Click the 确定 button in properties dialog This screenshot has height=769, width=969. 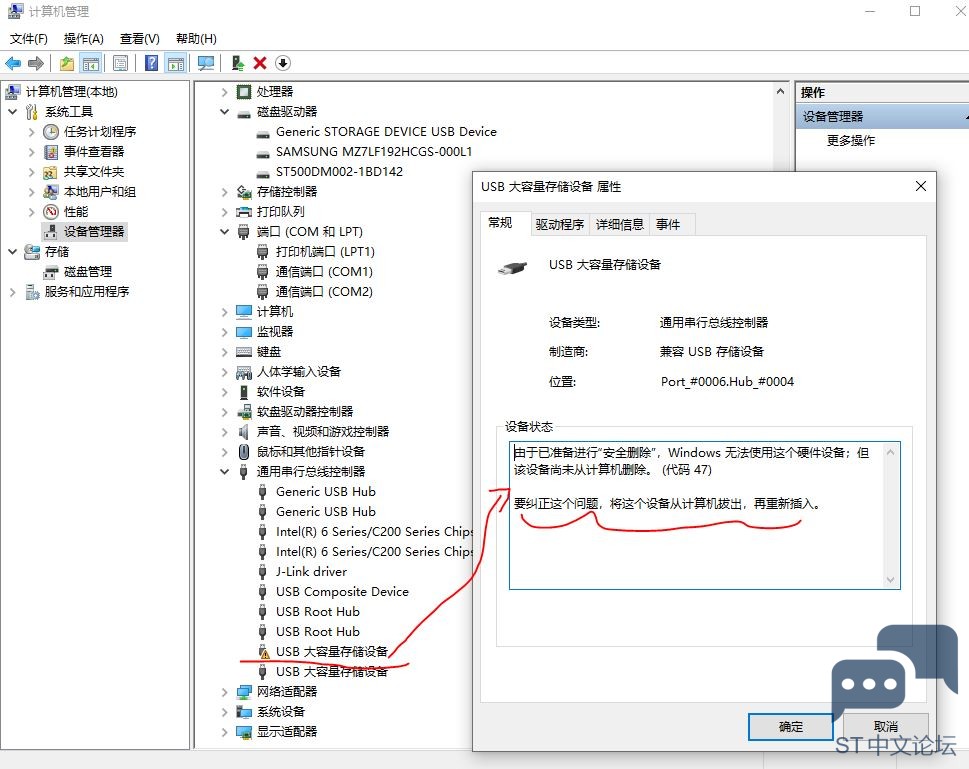[791, 727]
